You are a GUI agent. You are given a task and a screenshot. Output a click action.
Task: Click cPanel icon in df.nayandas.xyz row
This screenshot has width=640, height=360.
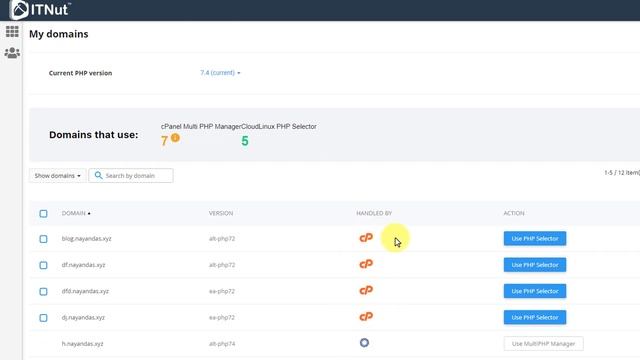point(366,264)
